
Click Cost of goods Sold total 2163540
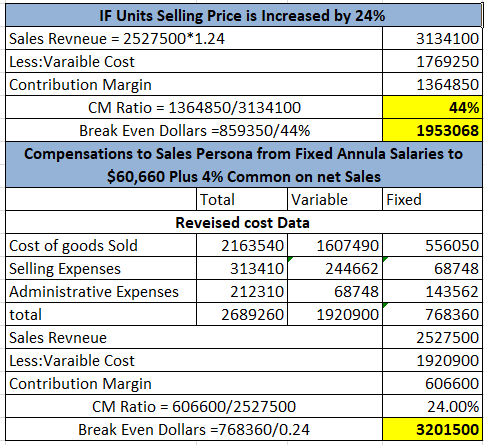click(242, 245)
